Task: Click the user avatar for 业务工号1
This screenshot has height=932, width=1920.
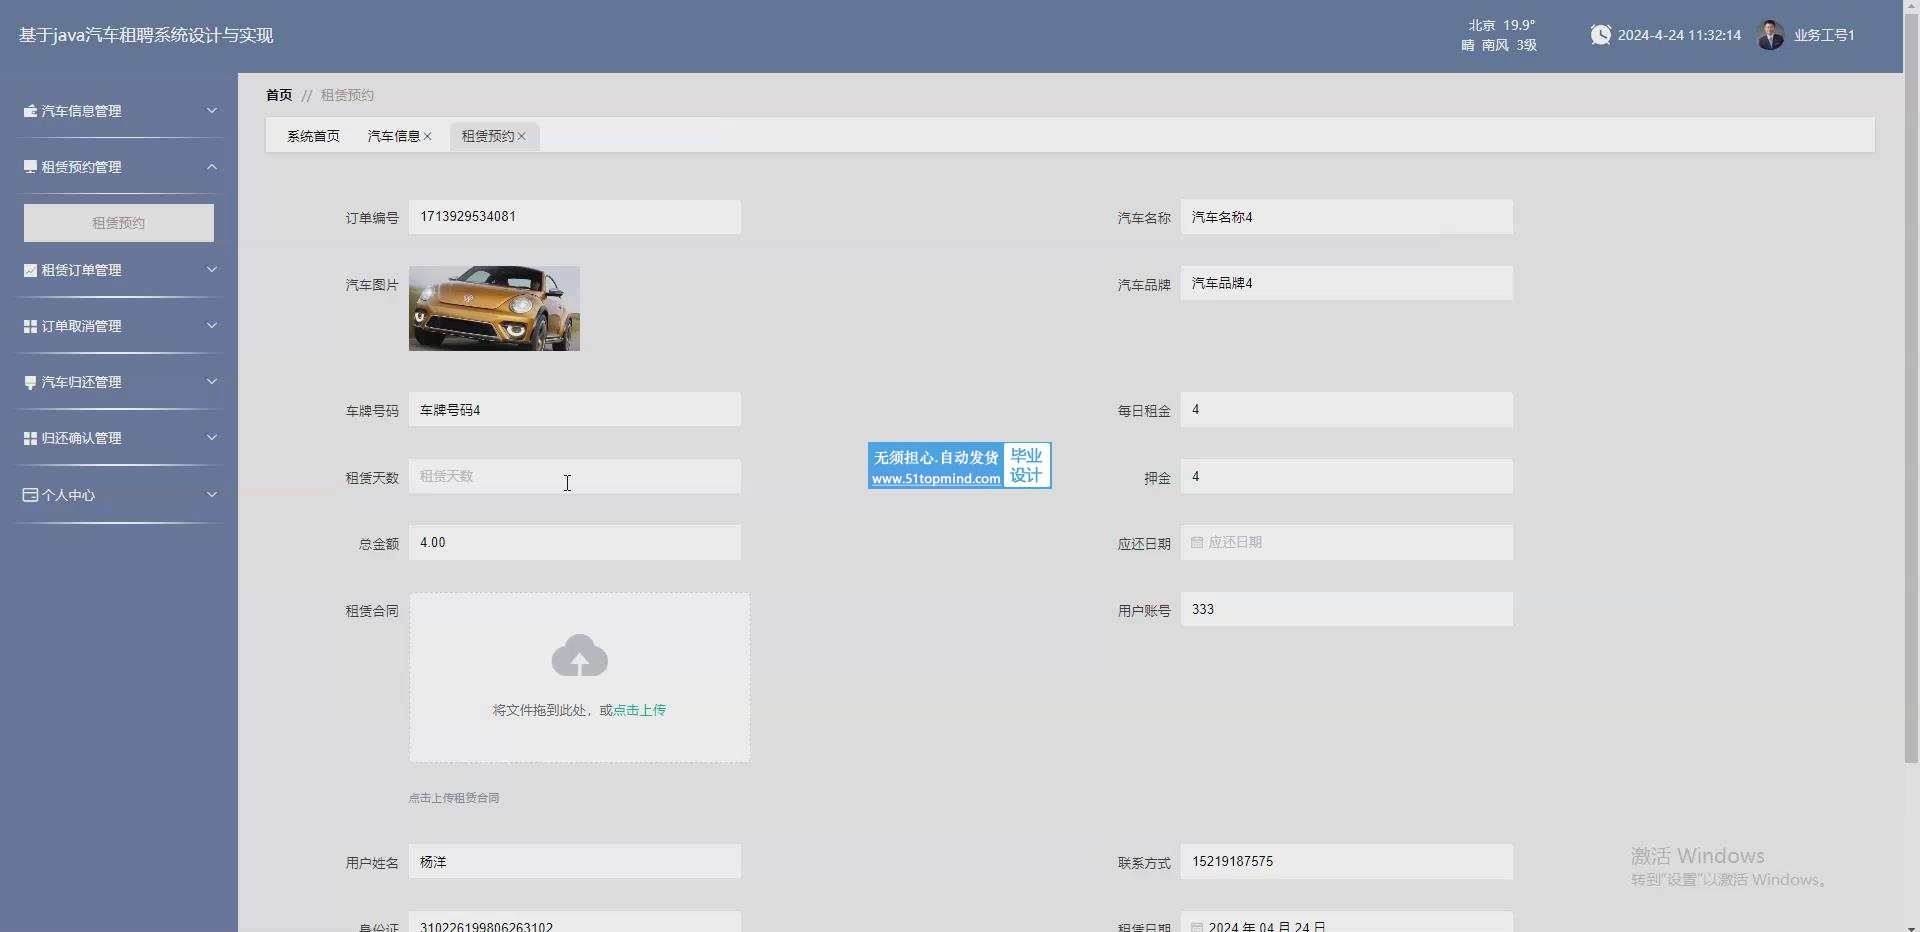Action: click(1771, 35)
